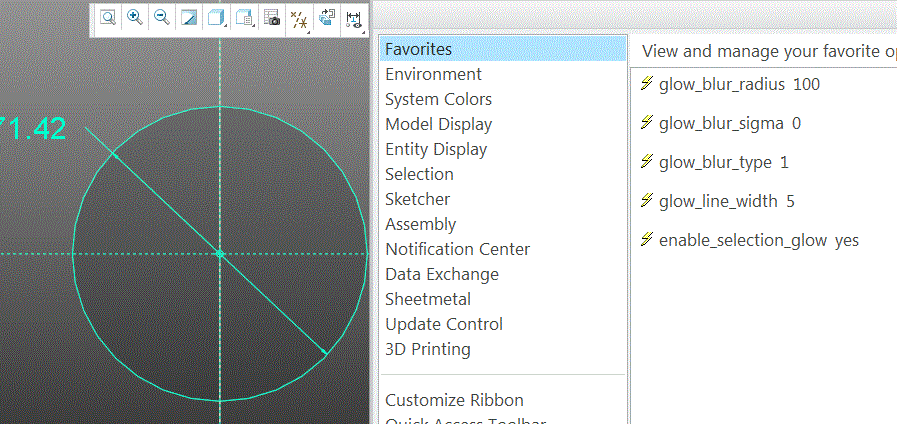Click the yes value of enable_selection_glow

(847, 241)
